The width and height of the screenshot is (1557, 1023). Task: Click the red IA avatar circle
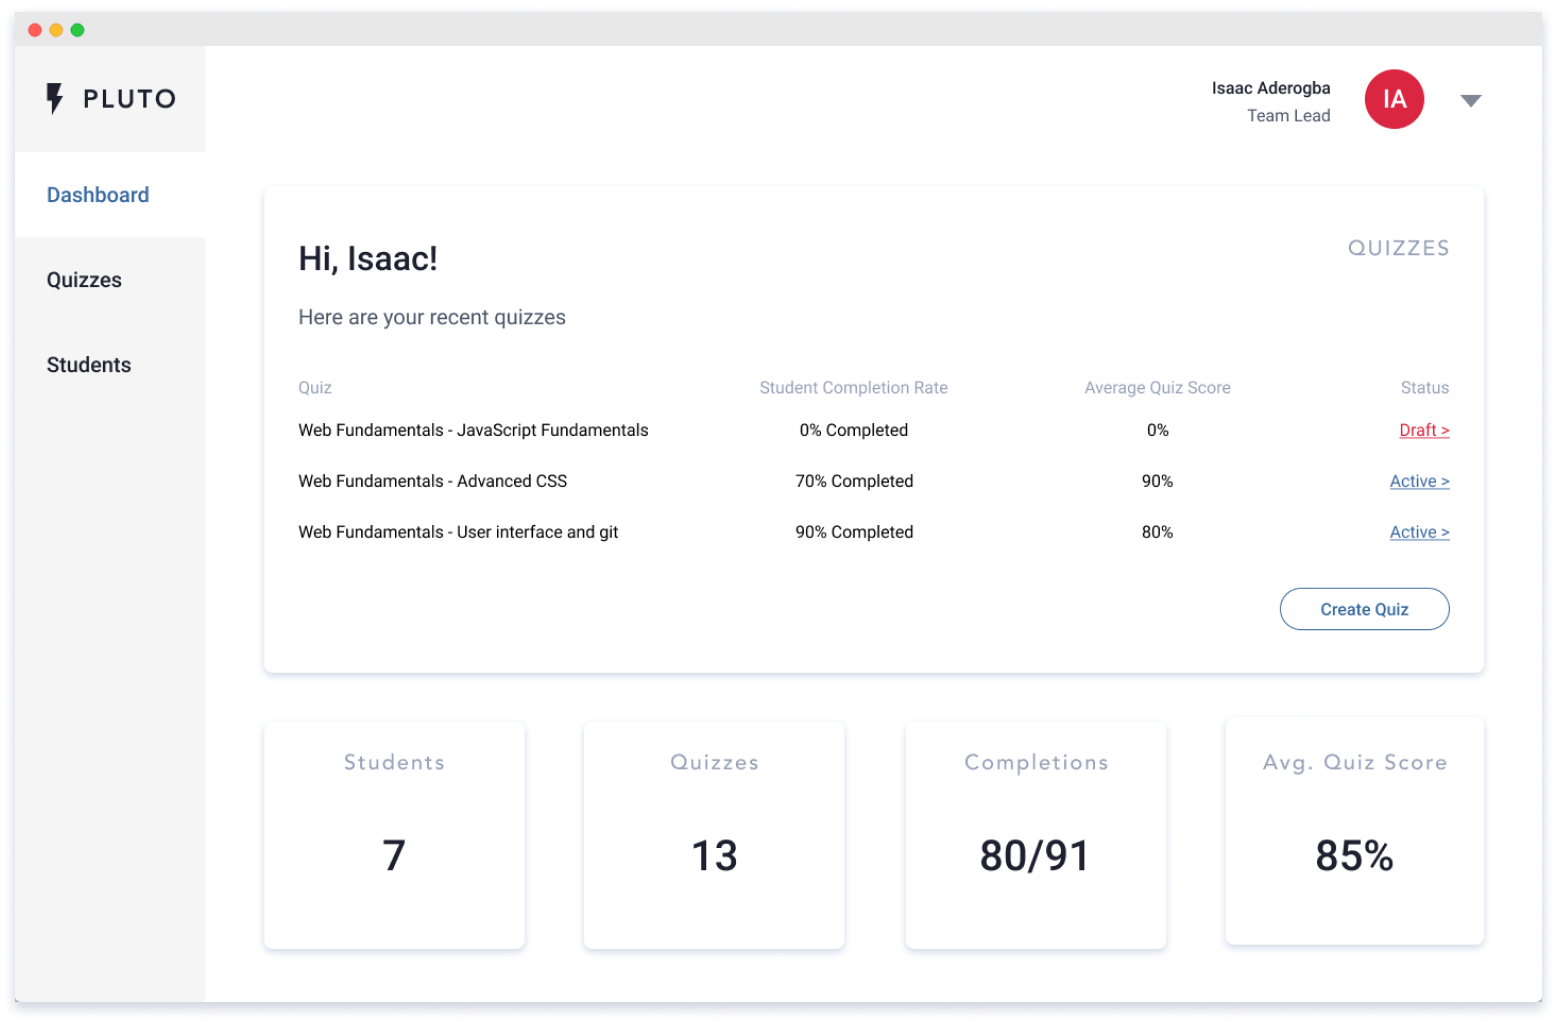click(1394, 99)
